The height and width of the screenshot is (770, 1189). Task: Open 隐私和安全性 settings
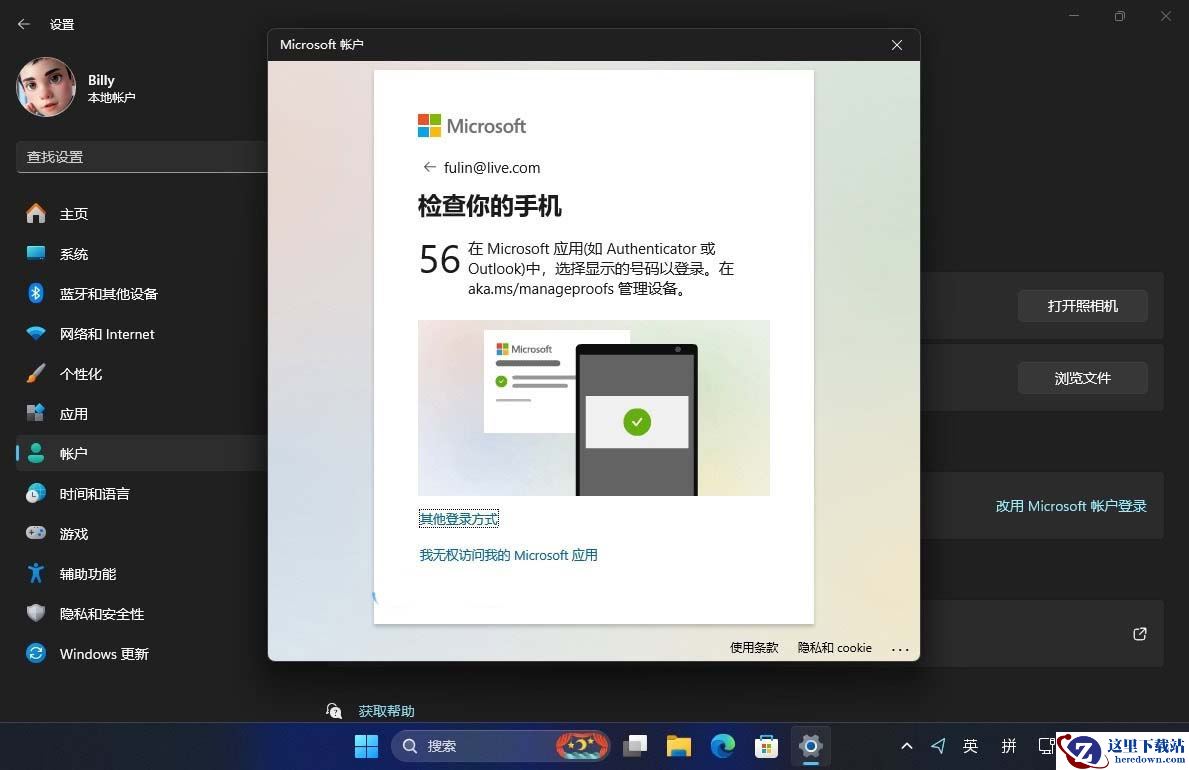(142, 614)
